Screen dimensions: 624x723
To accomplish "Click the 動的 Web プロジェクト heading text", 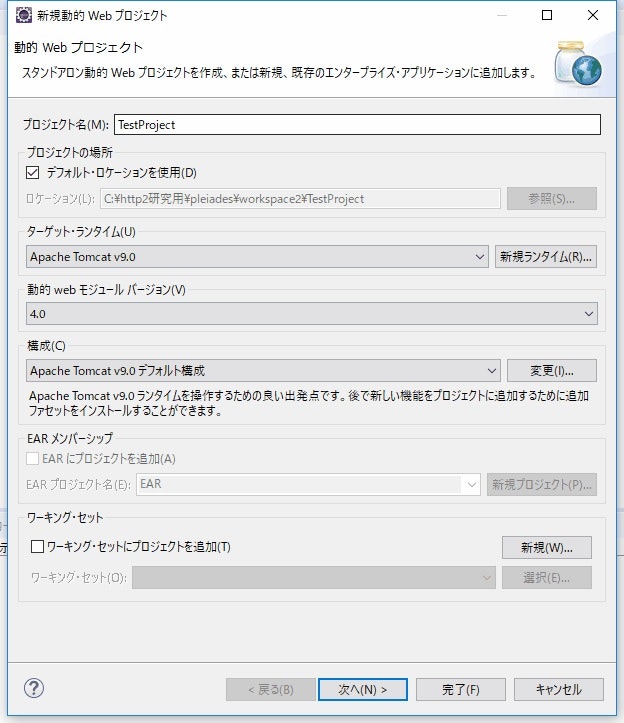I will click(78, 47).
